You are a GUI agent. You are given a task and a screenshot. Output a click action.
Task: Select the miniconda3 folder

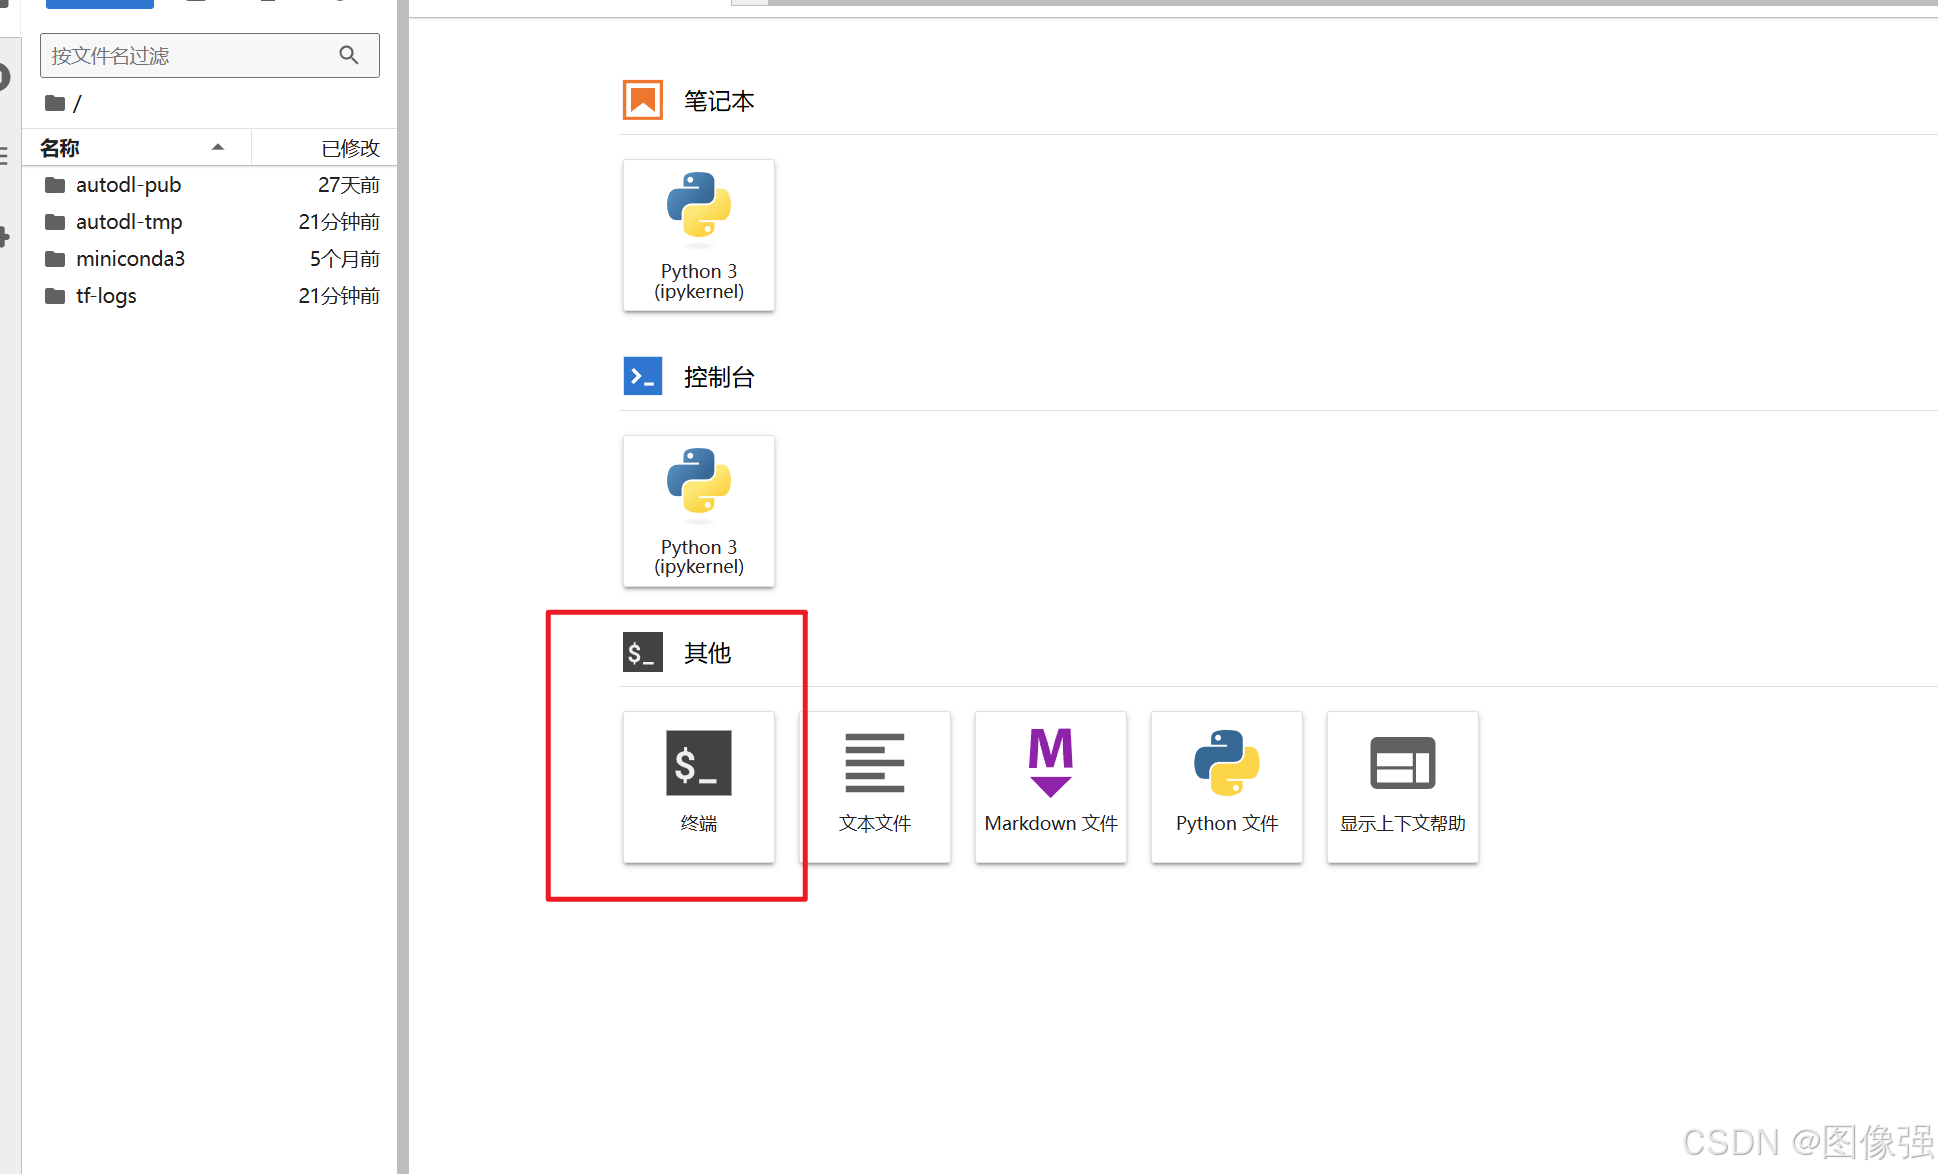click(x=211, y=259)
